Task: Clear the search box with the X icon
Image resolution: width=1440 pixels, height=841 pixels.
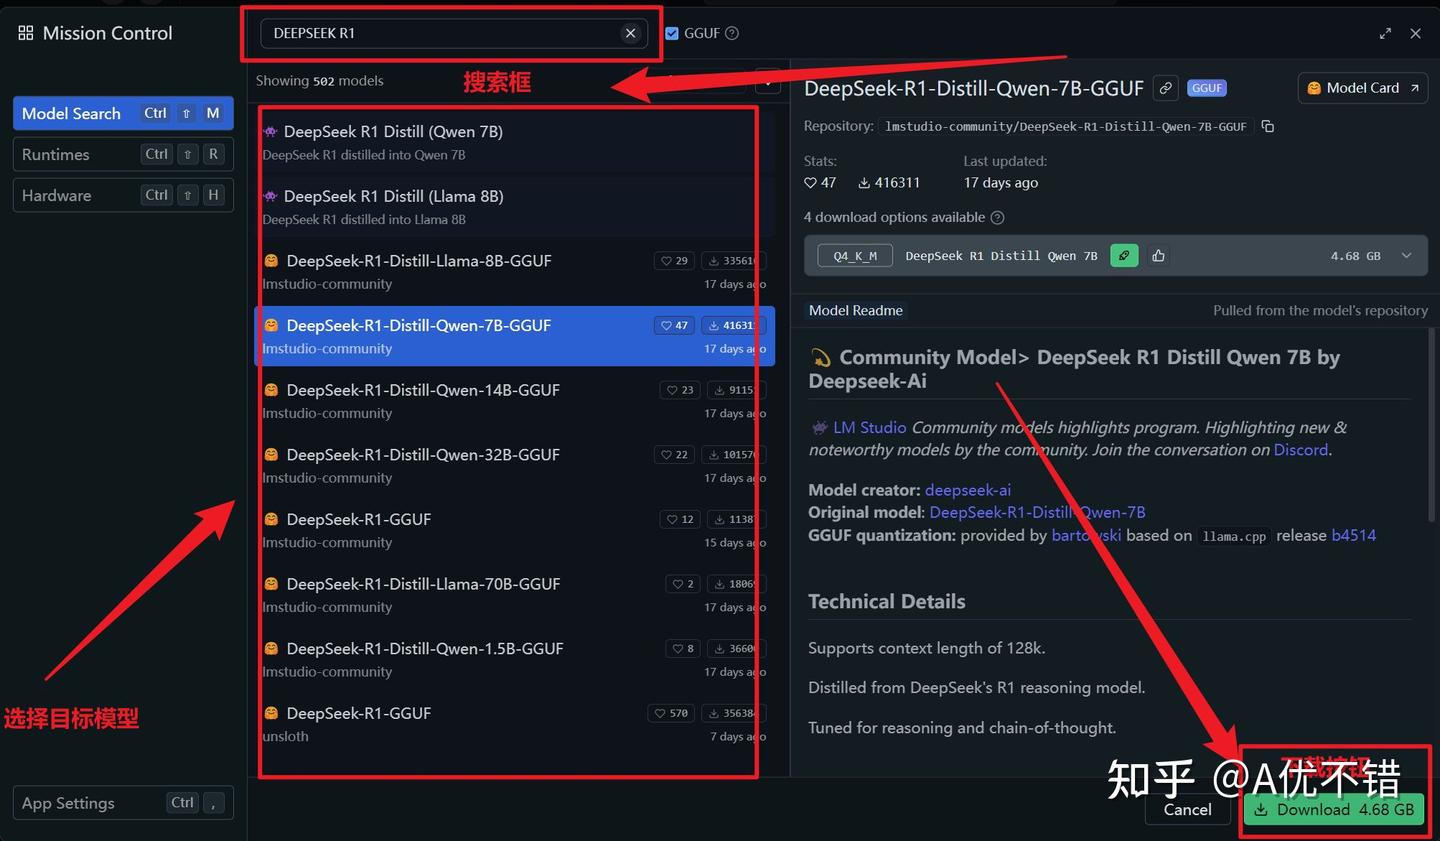Action: click(x=630, y=33)
